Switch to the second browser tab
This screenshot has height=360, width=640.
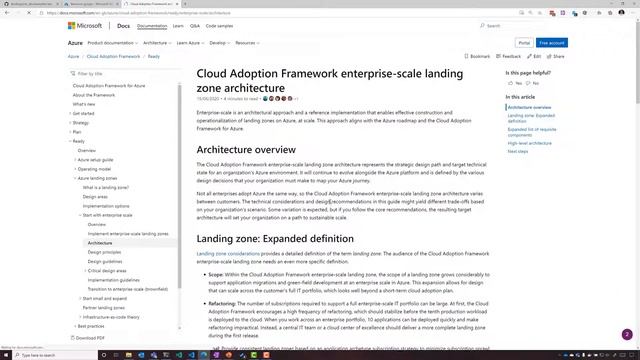coord(91,4)
